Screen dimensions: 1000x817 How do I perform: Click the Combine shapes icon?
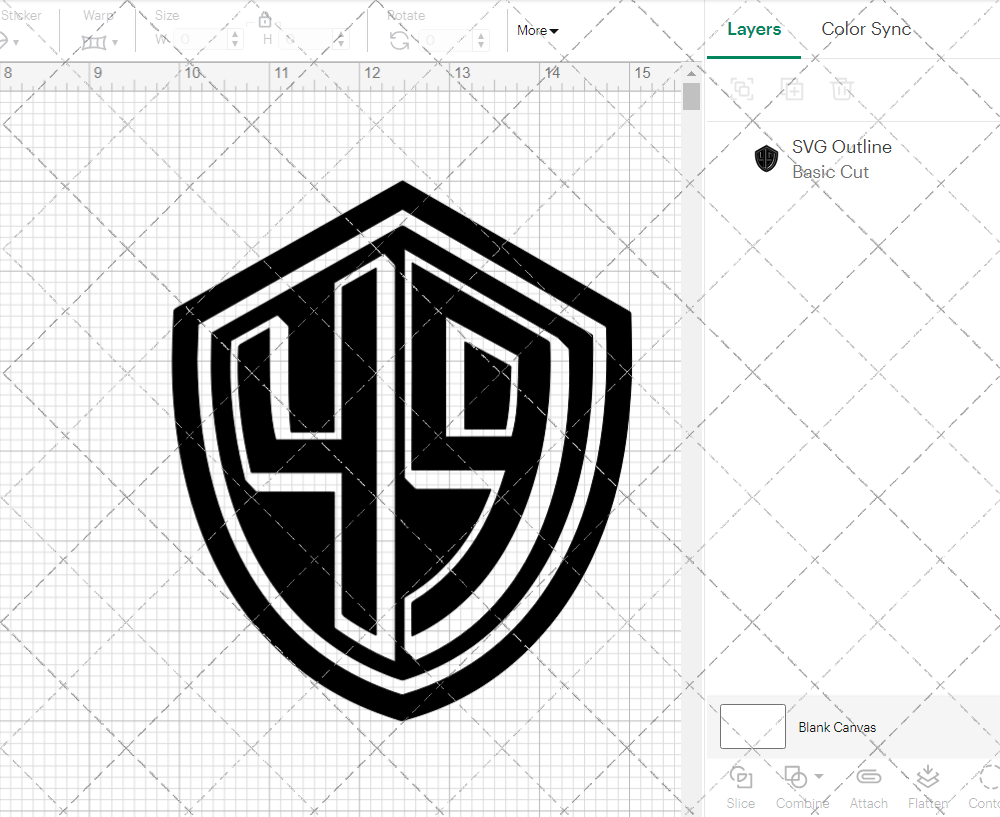[795, 777]
